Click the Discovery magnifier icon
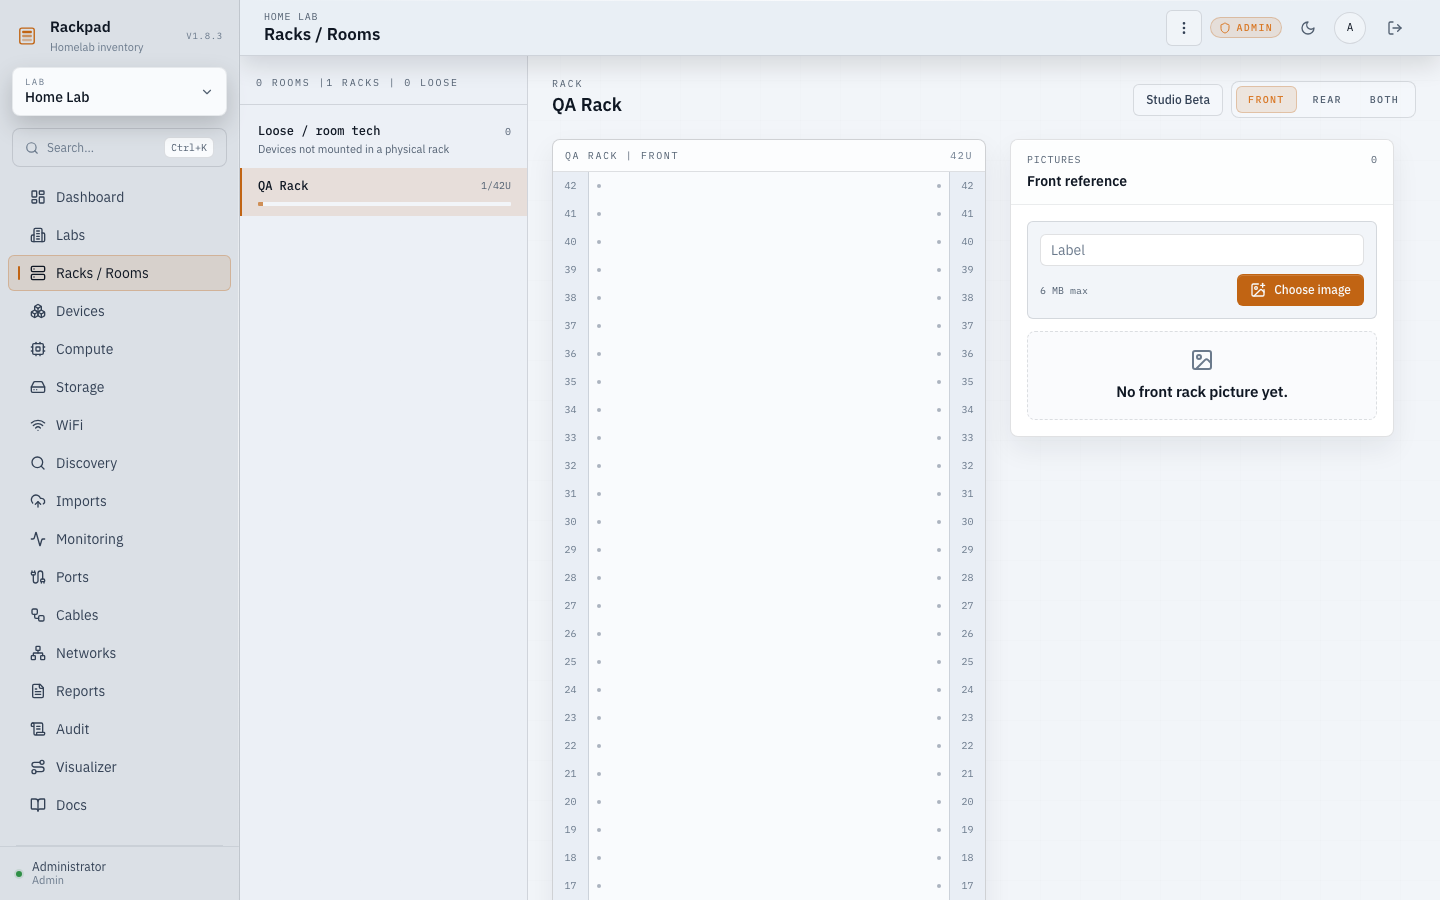 coord(38,463)
